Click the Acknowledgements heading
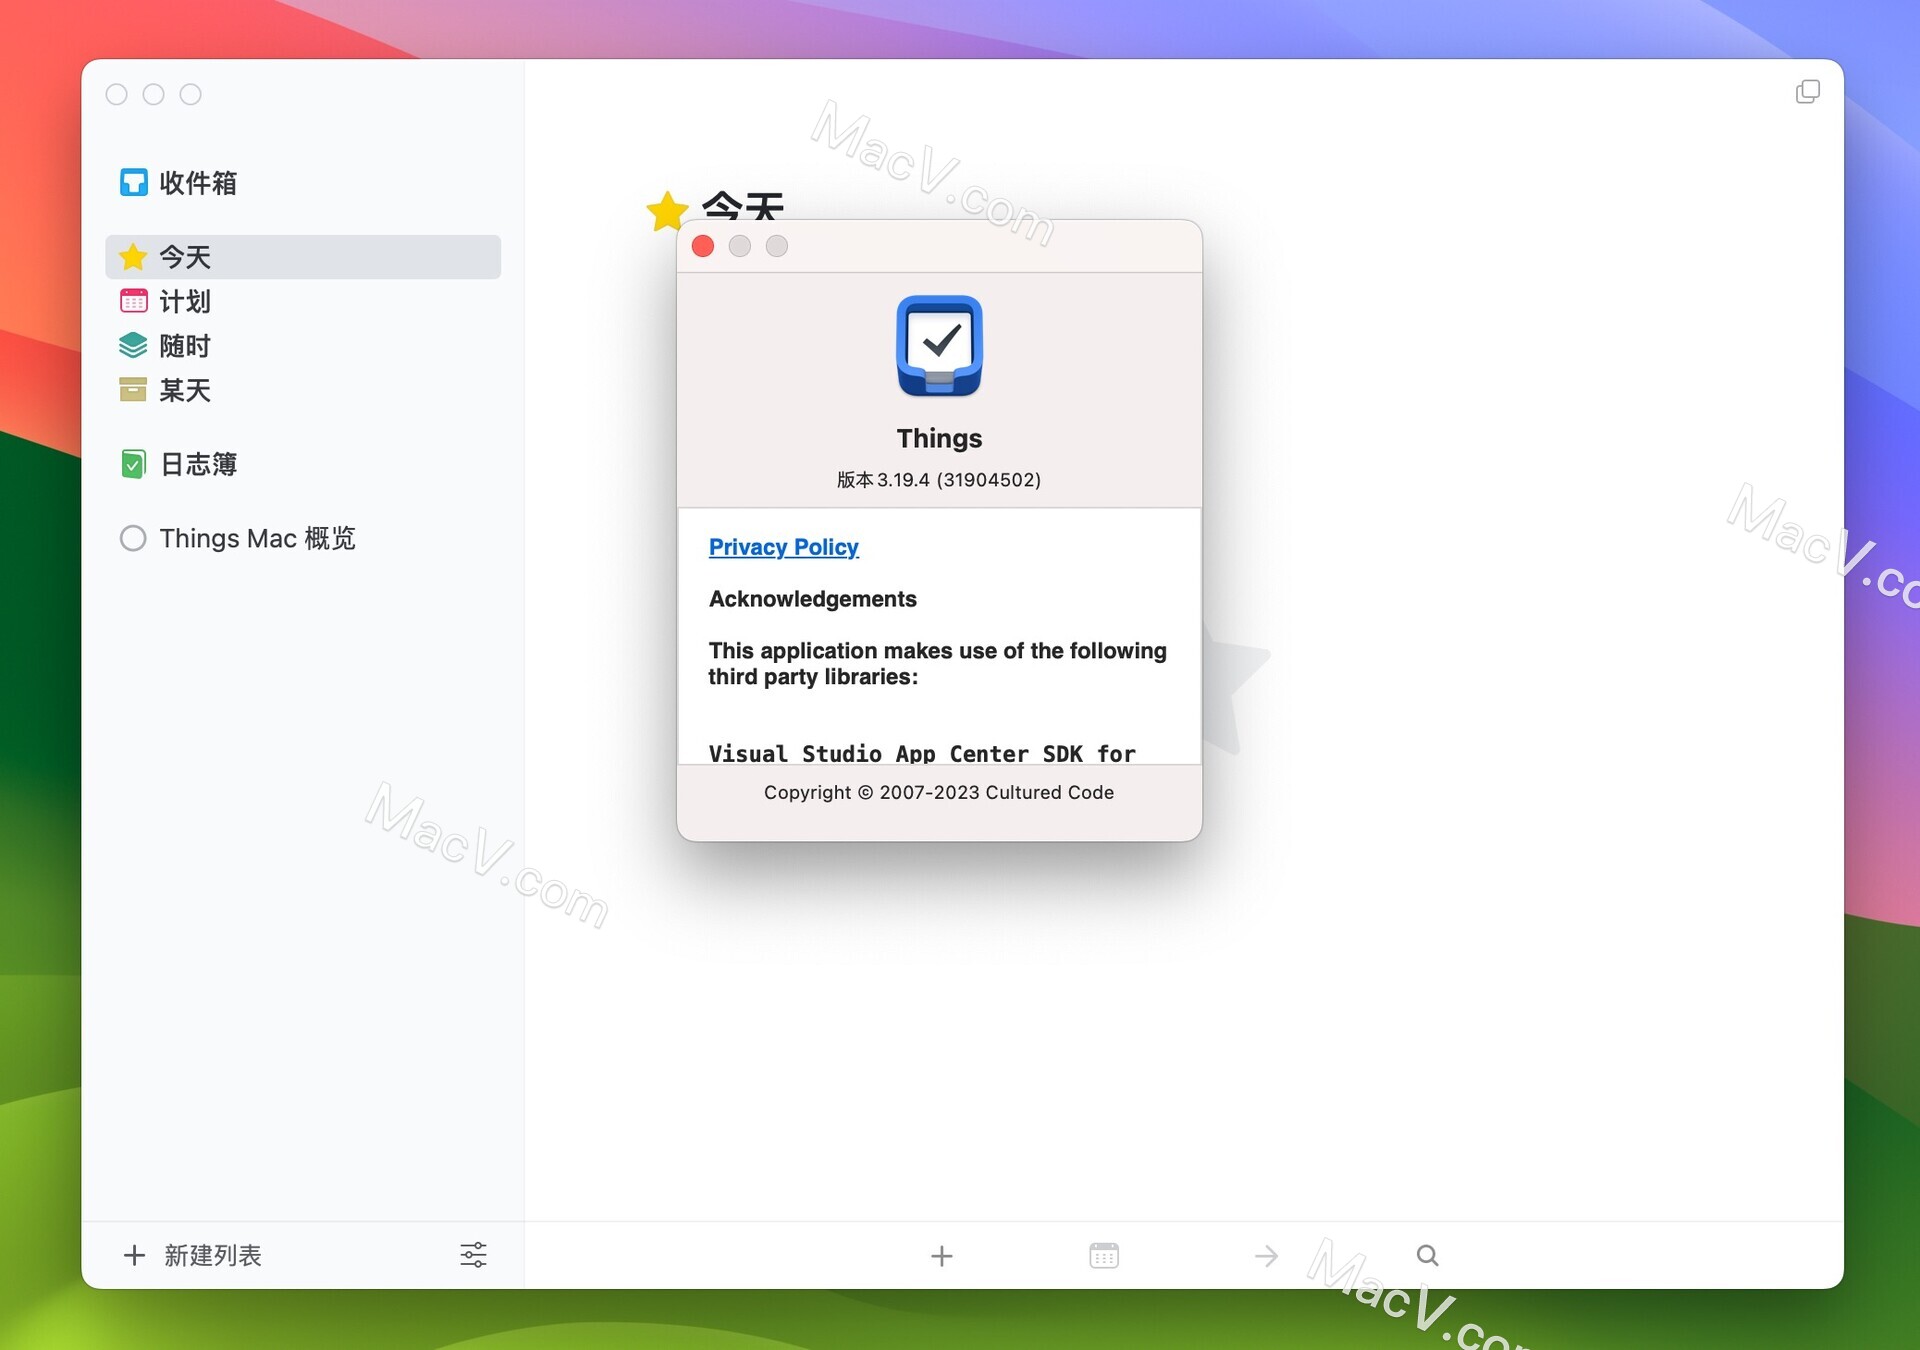Screen dimensions: 1920x1350 pyautogui.click(x=812, y=599)
